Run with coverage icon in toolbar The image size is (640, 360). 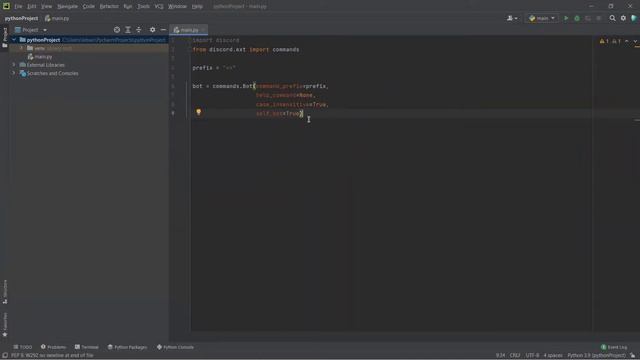pyautogui.click(x=588, y=18)
